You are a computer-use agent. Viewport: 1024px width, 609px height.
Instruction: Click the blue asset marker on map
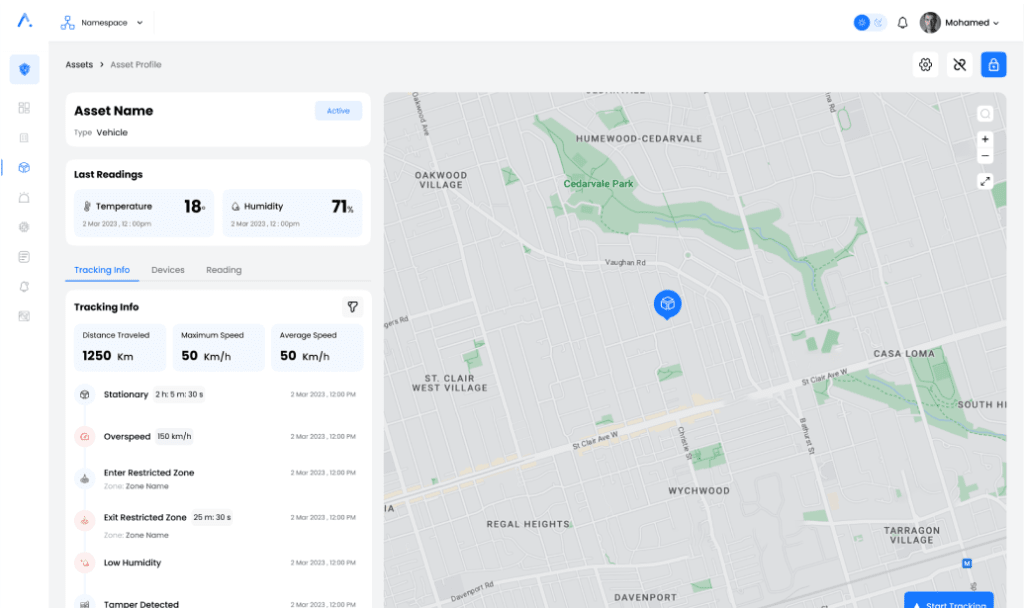[667, 304]
